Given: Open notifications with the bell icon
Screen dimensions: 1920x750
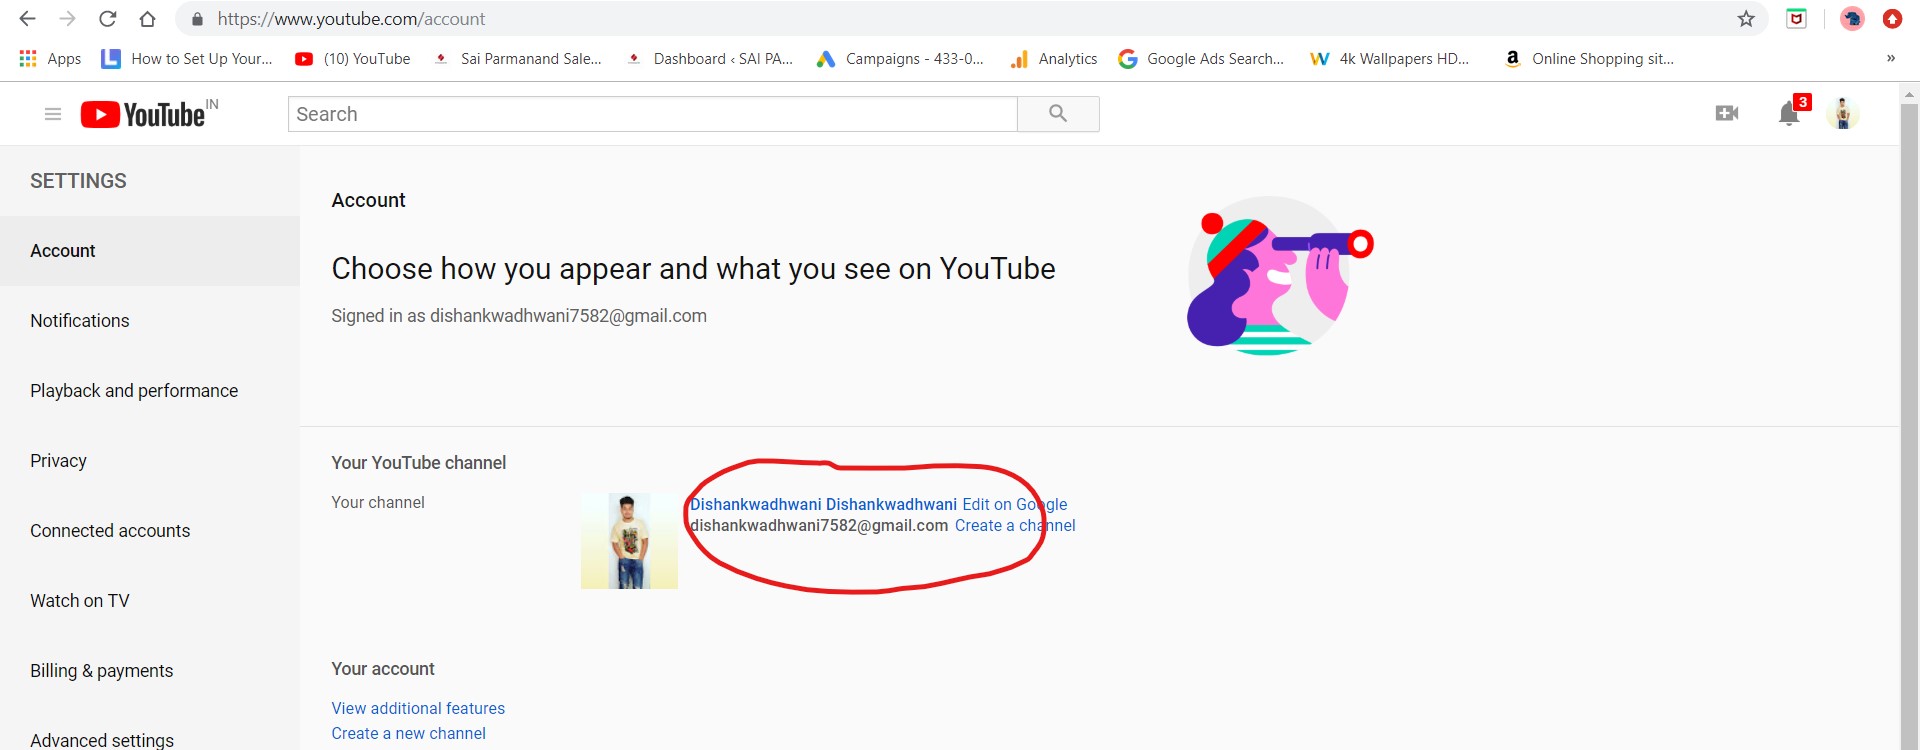Looking at the screenshot, I should point(1790,114).
